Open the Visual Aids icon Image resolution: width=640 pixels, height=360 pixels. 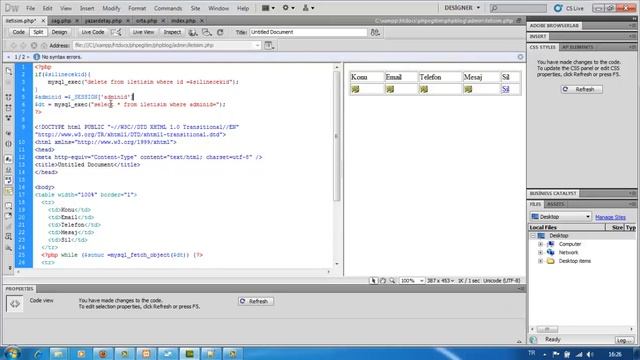(x=207, y=32)
